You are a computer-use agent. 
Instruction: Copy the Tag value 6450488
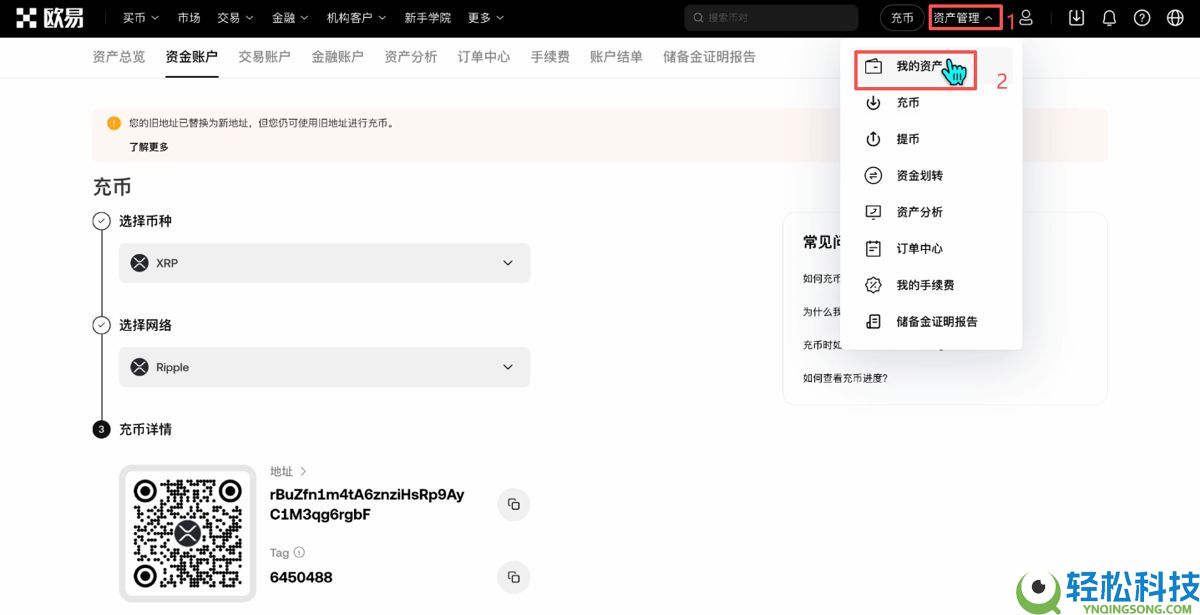(x=513, y=577)
